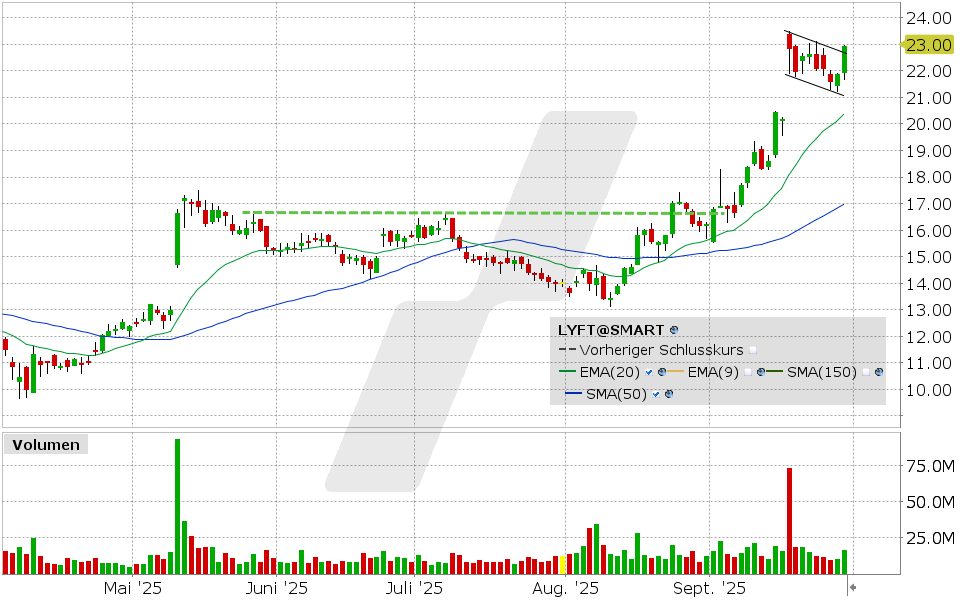The image size is (960, 600).
Task: Click the Sept. '25 date label
Action: [x=708, y=589]
